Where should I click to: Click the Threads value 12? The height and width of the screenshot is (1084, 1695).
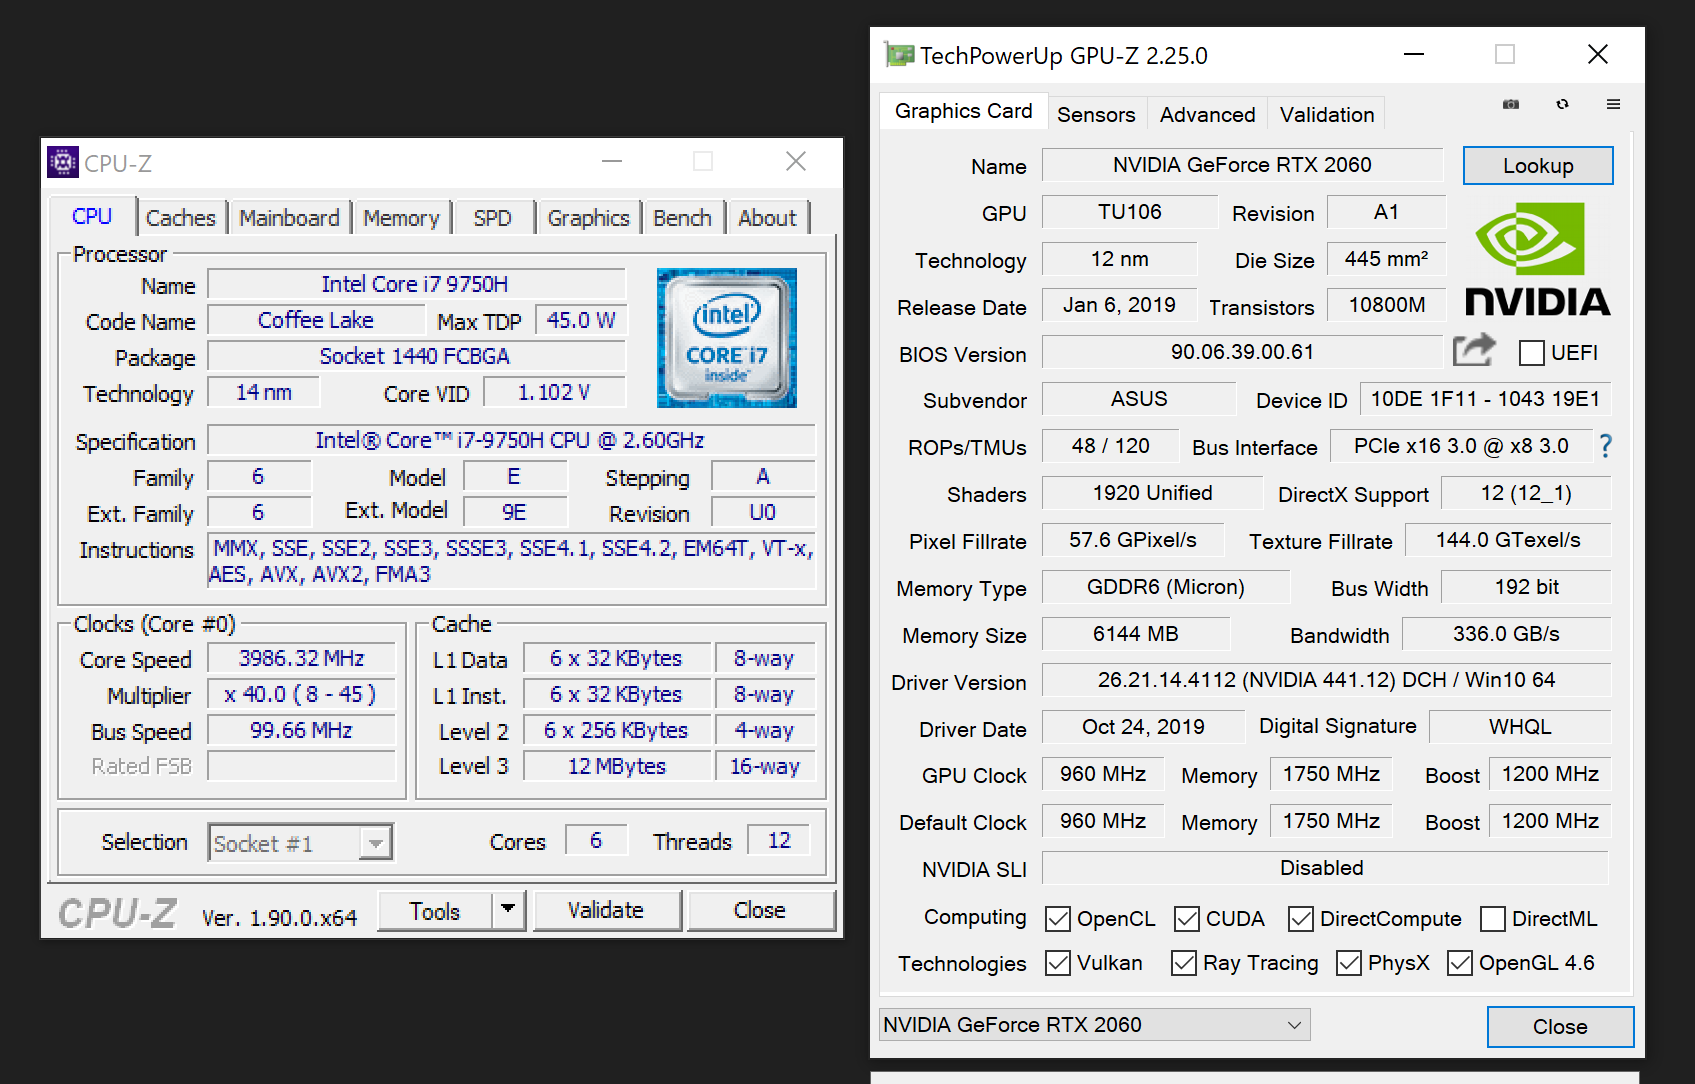click(x=779, y=840)
